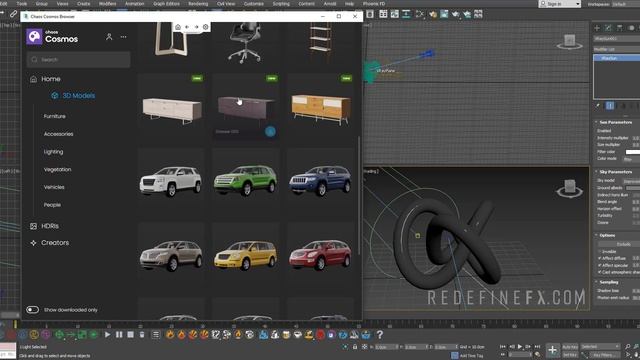This screenshot has width=640, height=360.
Task: Toggle the Auto Key button
Action: (x=570, y=347)
